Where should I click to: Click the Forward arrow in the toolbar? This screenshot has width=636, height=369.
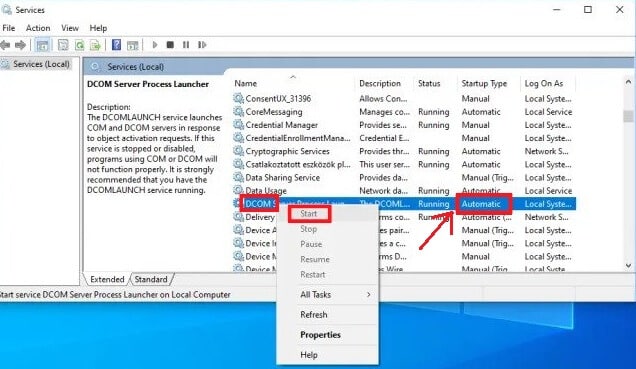(x=20, y=45)
